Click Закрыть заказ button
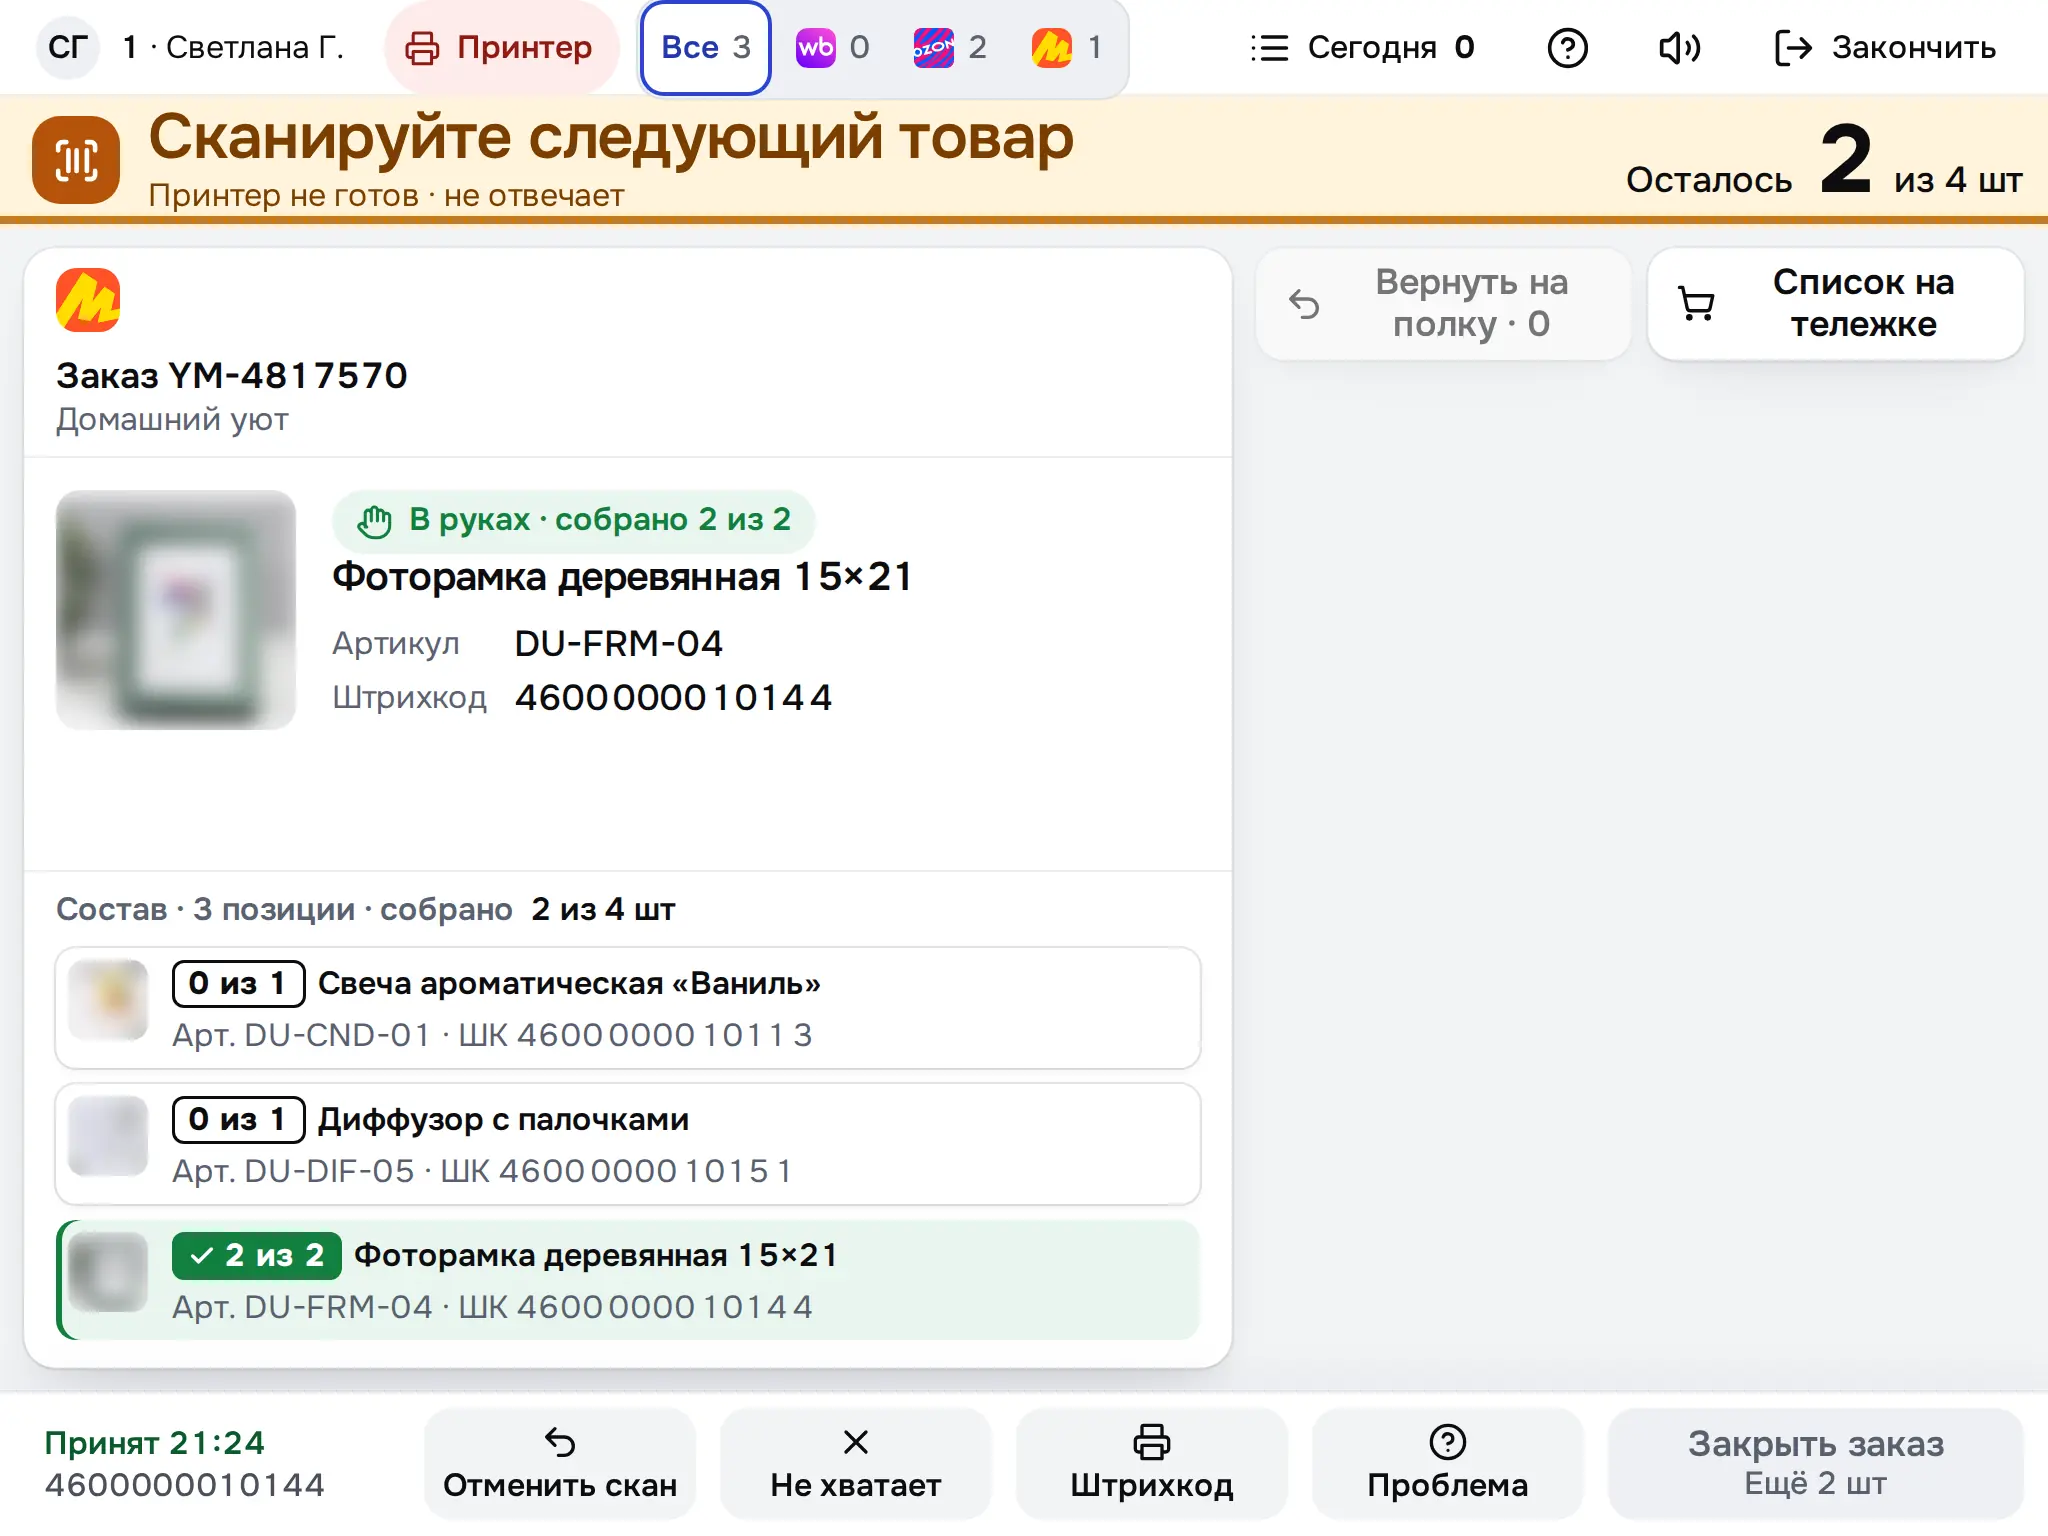 point(1816,1464)
